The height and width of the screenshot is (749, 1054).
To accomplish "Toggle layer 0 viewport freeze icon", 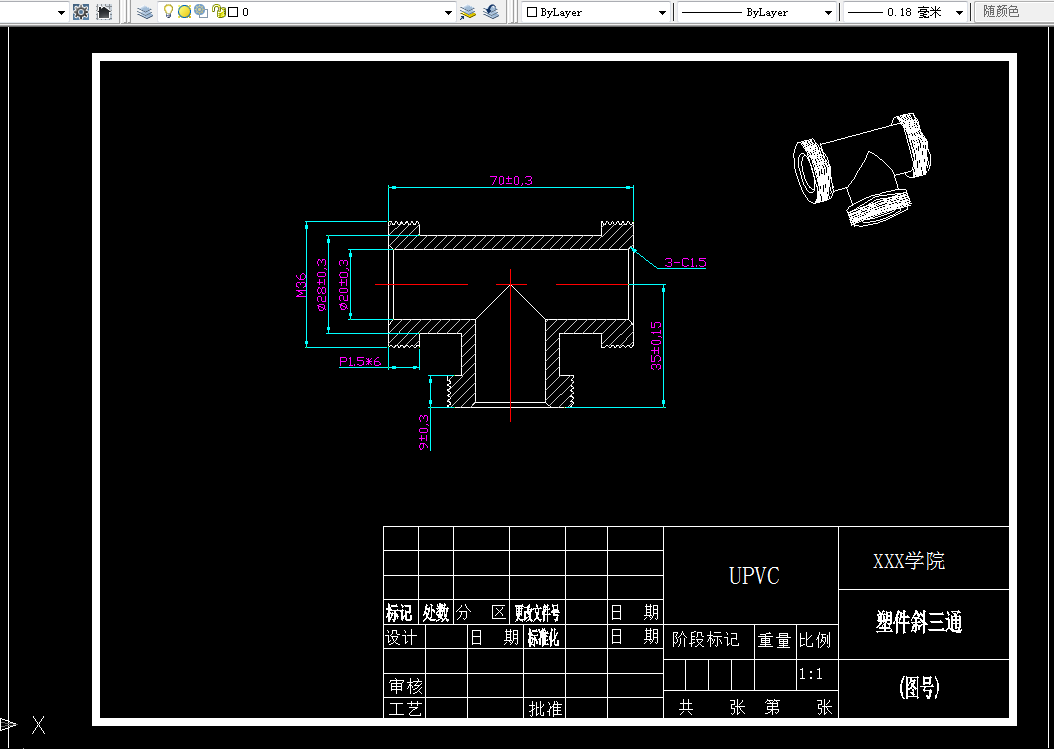I will [x=201, y=11].
